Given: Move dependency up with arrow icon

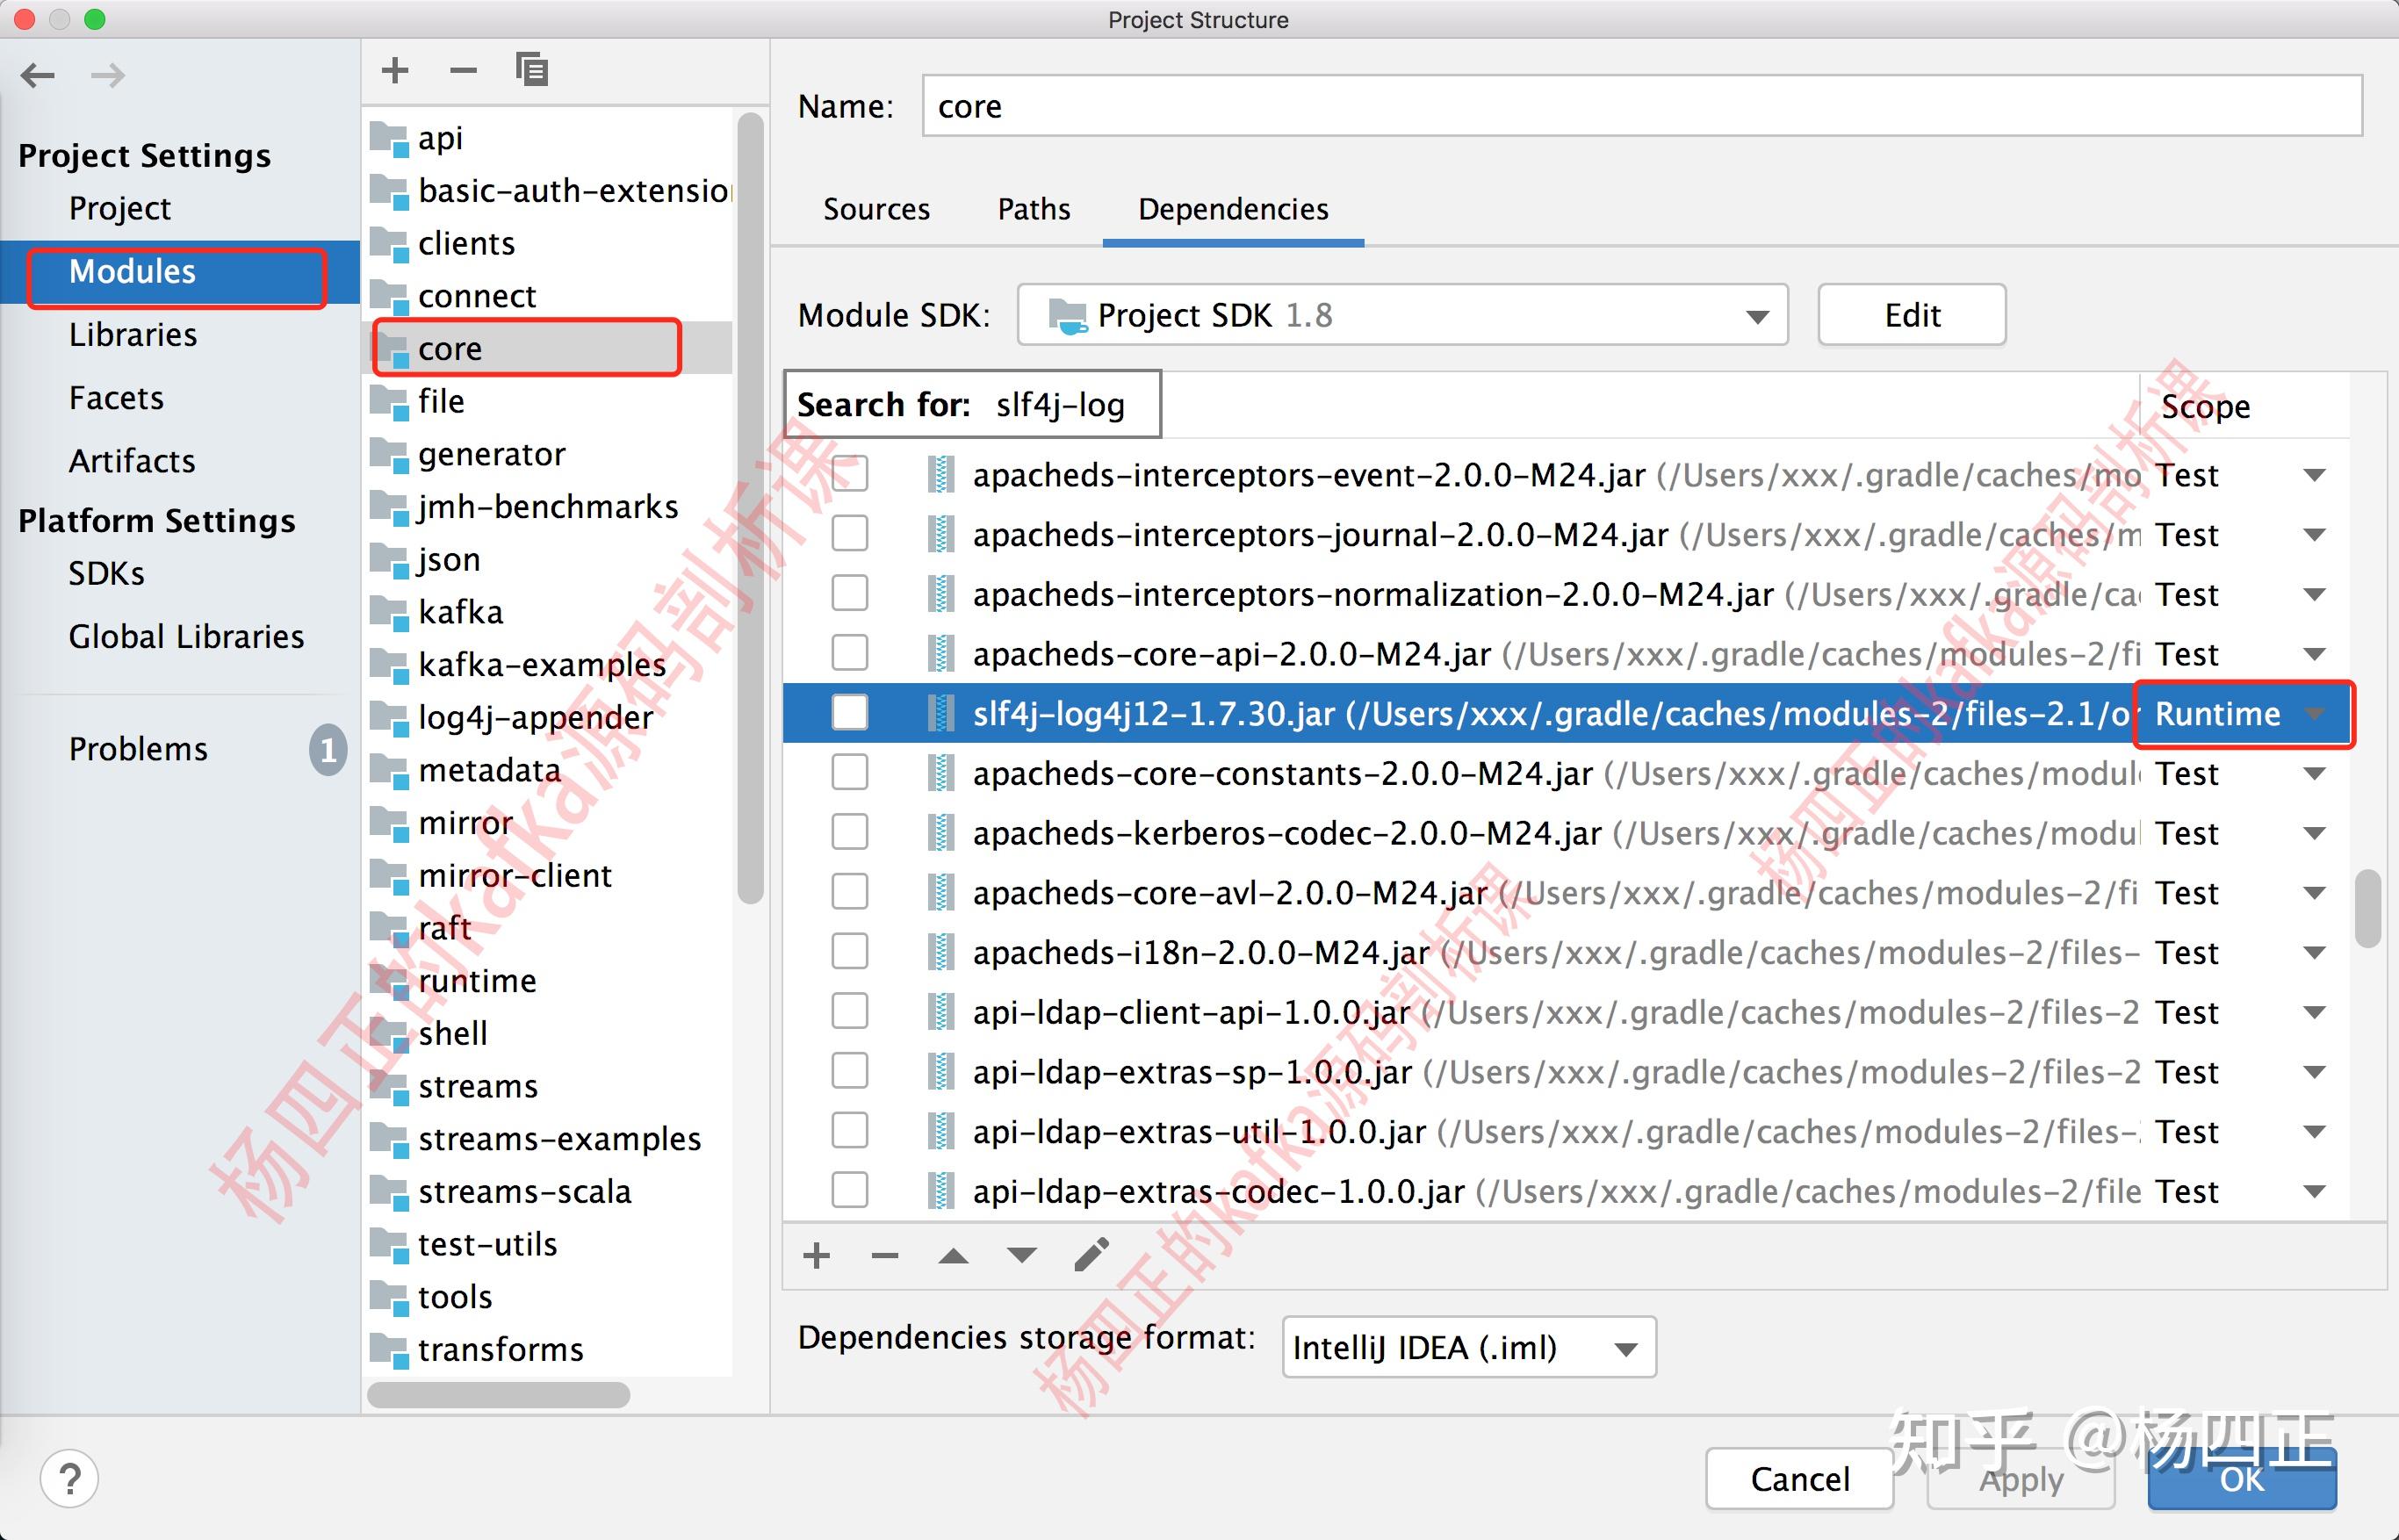Looking at the screenshot, I should coord(953,1255).
